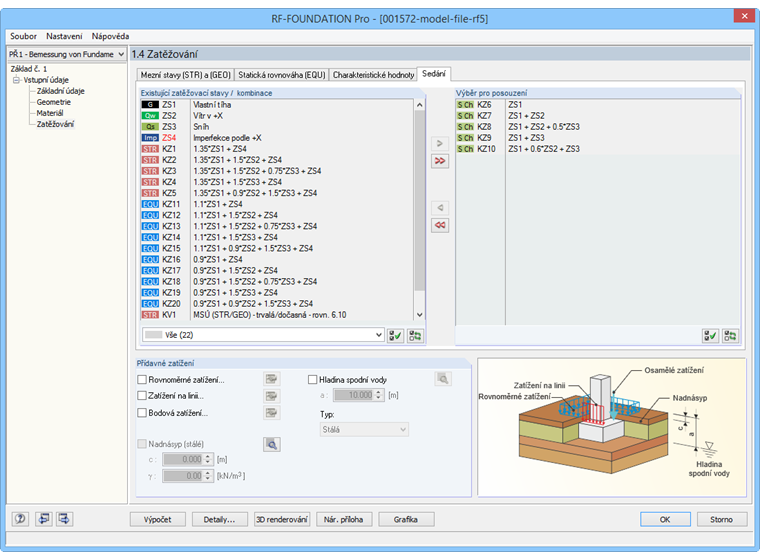Click the remove selected load case arrow
This screenshot has width=760, height=560.
coord(440,208)
